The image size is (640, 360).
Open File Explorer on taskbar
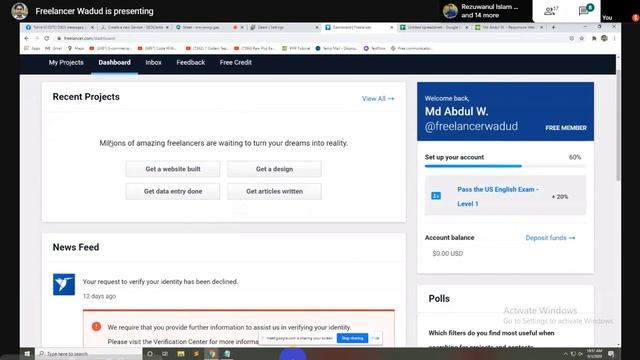tap(181, 354)
